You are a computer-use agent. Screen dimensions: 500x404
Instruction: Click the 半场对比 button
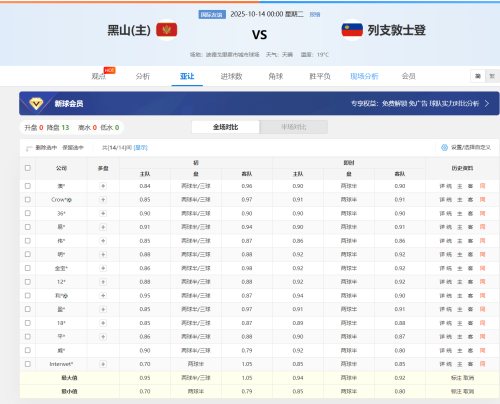(x=294, y=127)
